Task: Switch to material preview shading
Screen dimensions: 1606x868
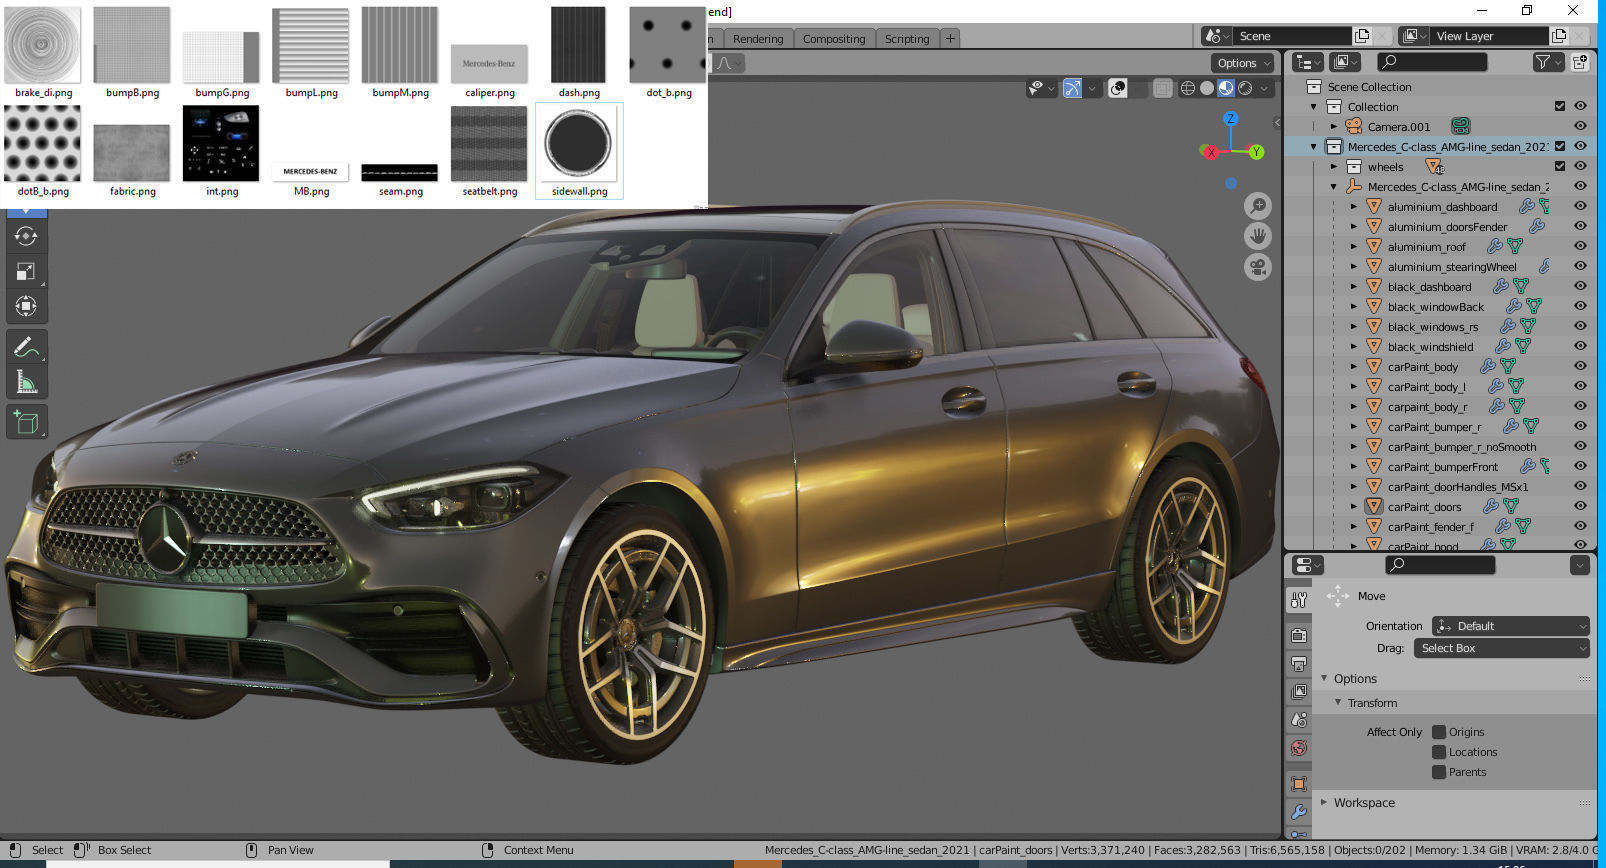Action: [1226, 88]
